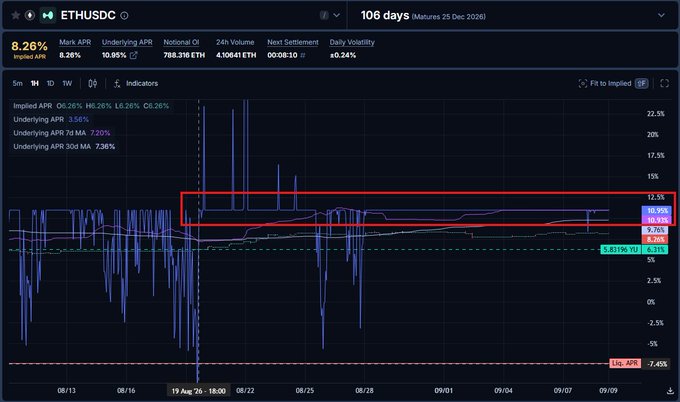The image size is (680, 402).
Task: Click the Daily Volatility label
Action: point(352,42)
